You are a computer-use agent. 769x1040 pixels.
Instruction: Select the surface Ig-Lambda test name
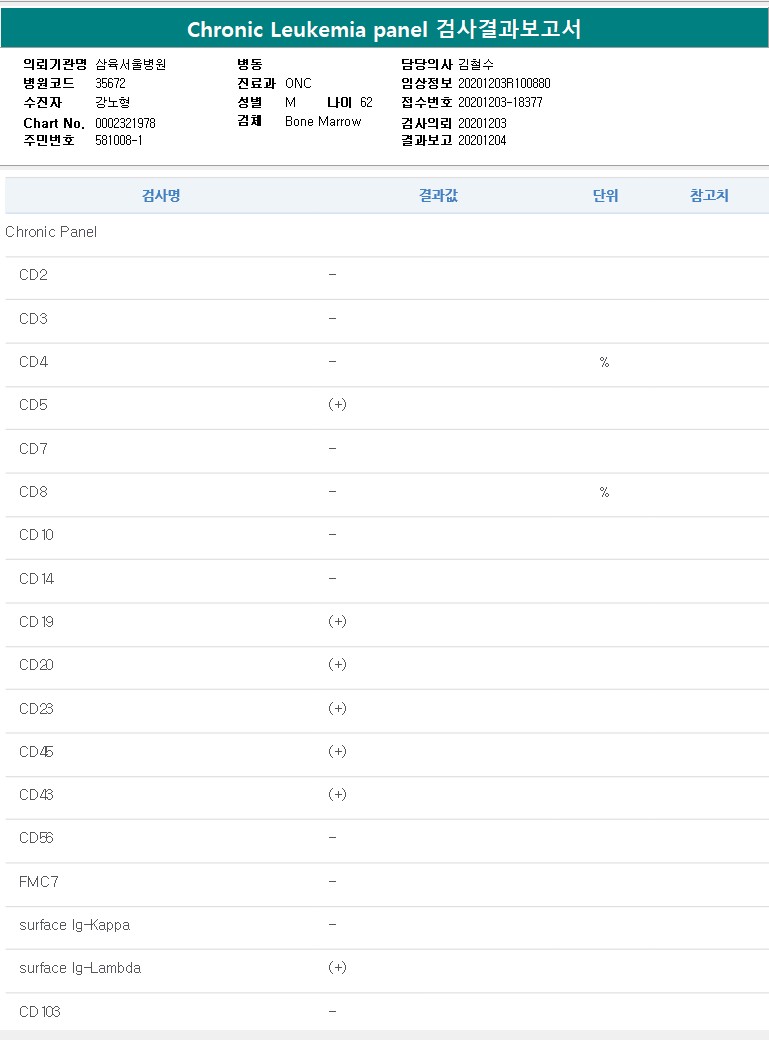[80, 968]
